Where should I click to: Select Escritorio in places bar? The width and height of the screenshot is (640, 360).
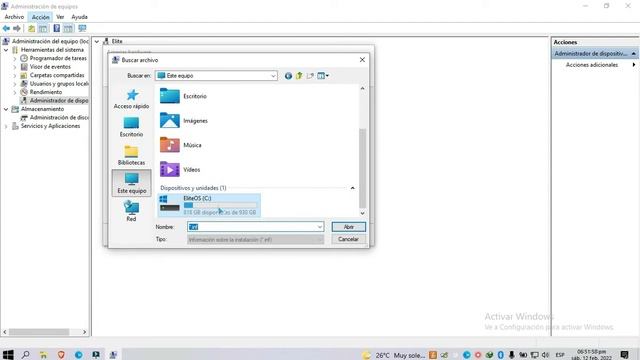131,127
